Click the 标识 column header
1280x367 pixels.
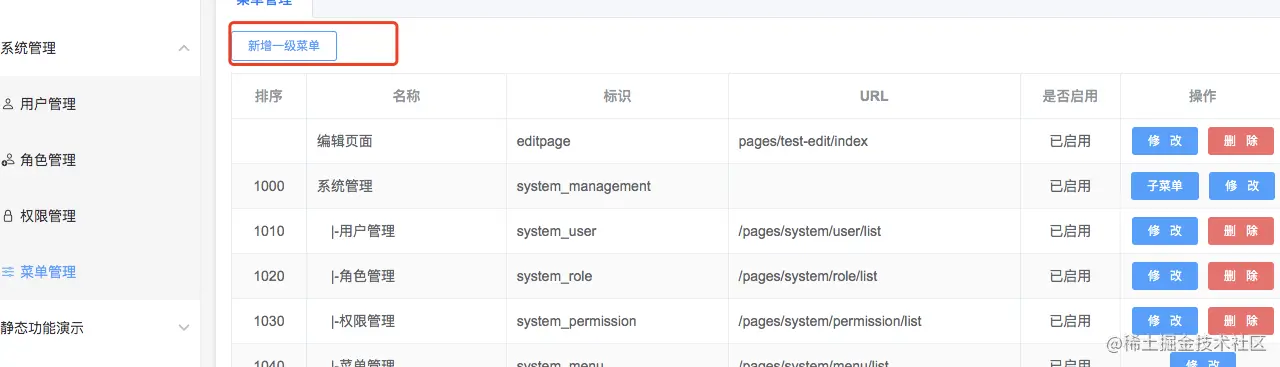[x=617, y=97]
